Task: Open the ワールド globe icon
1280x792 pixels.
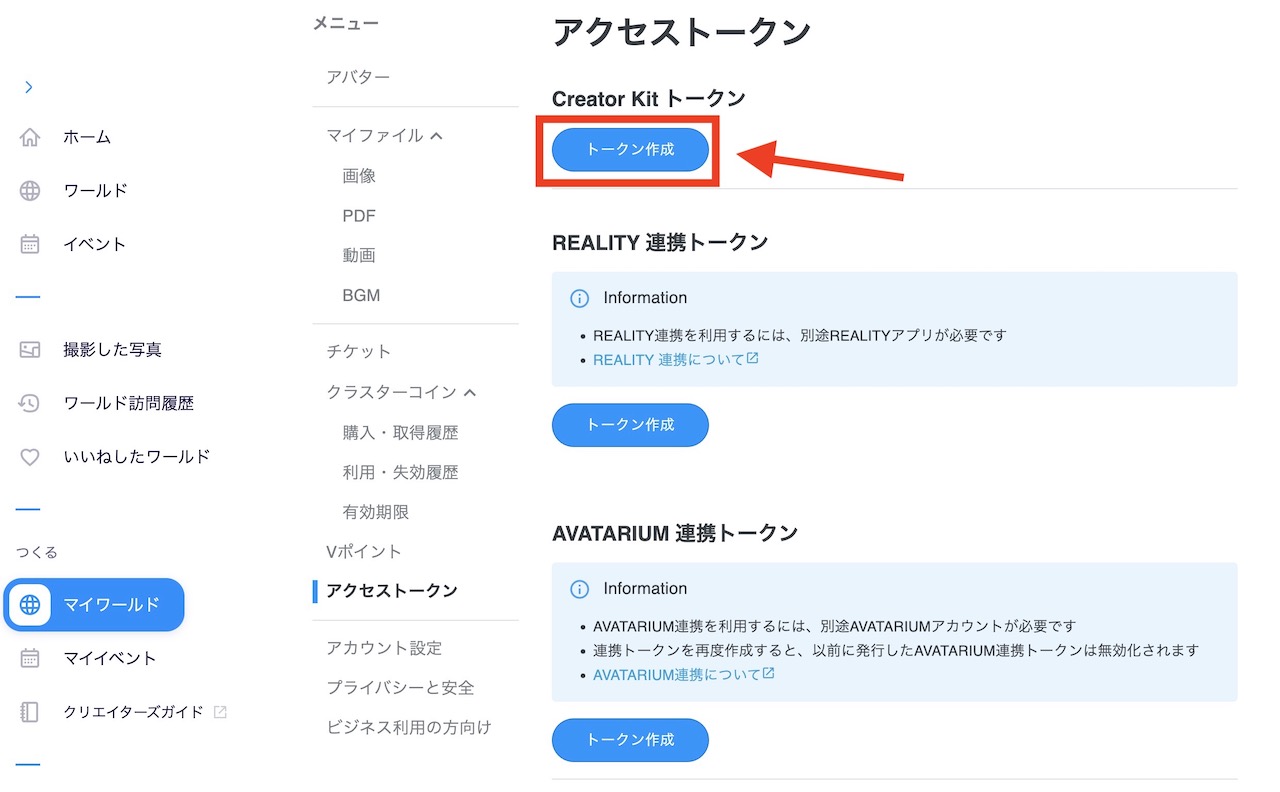Action: click(x=30, y=190)
